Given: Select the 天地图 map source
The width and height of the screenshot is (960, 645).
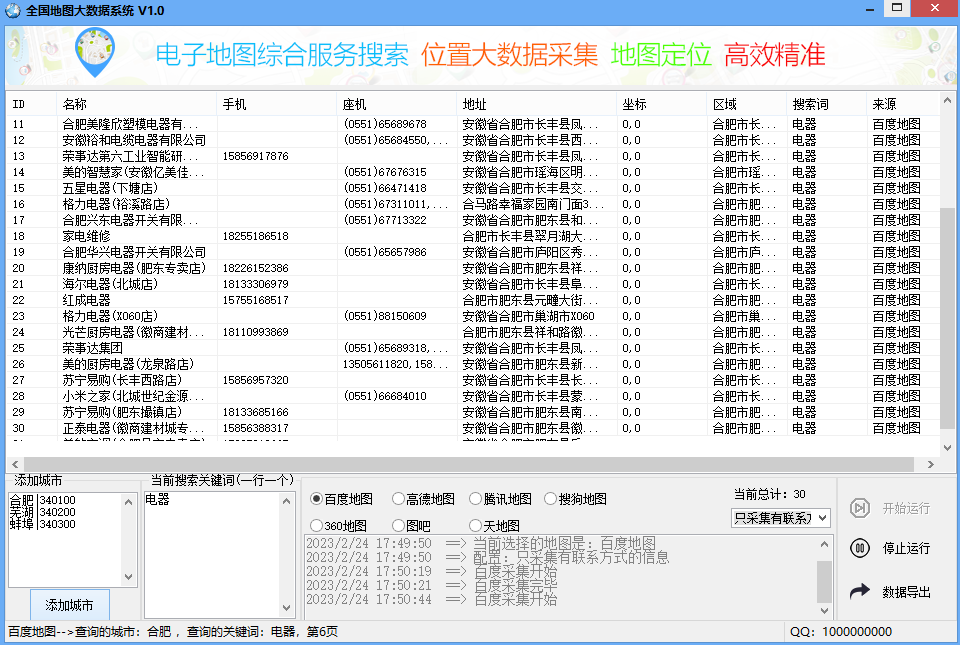Looking at the screenshot, I should (474, 525).
